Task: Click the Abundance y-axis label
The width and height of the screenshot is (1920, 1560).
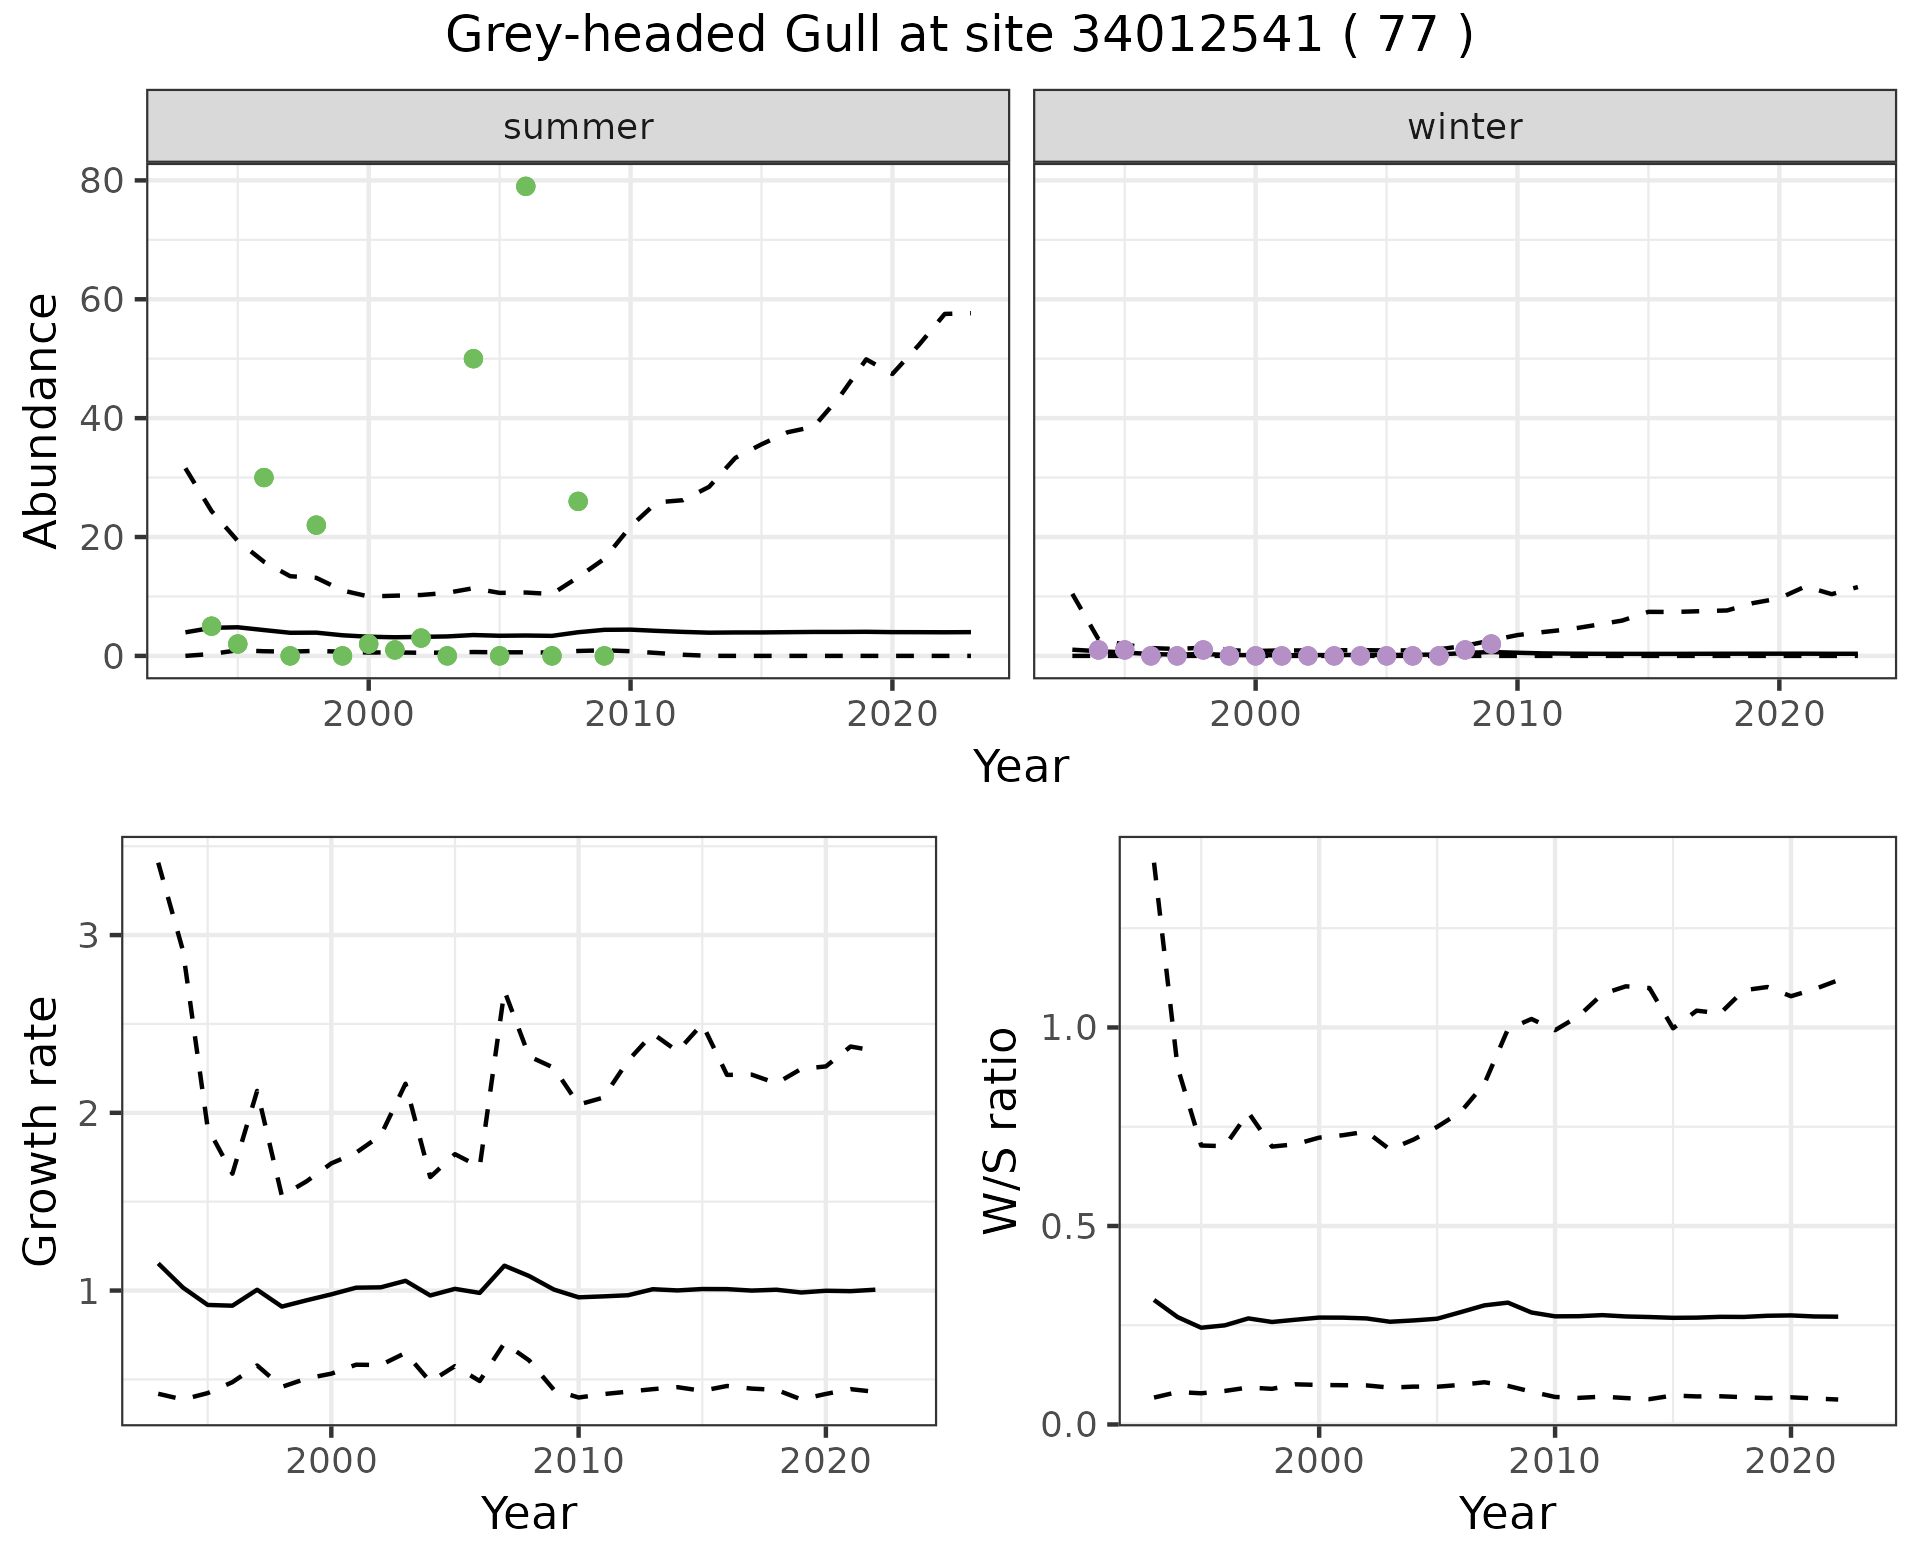Action: (x=42, y=420)
